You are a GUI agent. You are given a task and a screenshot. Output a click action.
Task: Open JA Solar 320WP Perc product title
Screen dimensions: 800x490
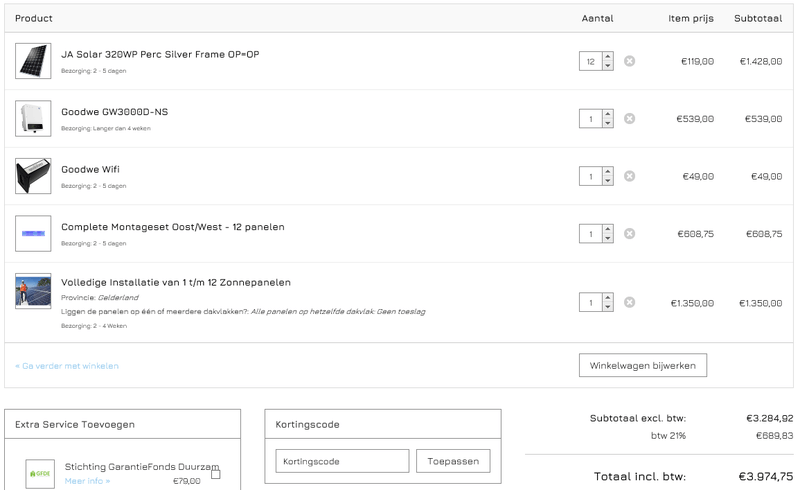160,54
